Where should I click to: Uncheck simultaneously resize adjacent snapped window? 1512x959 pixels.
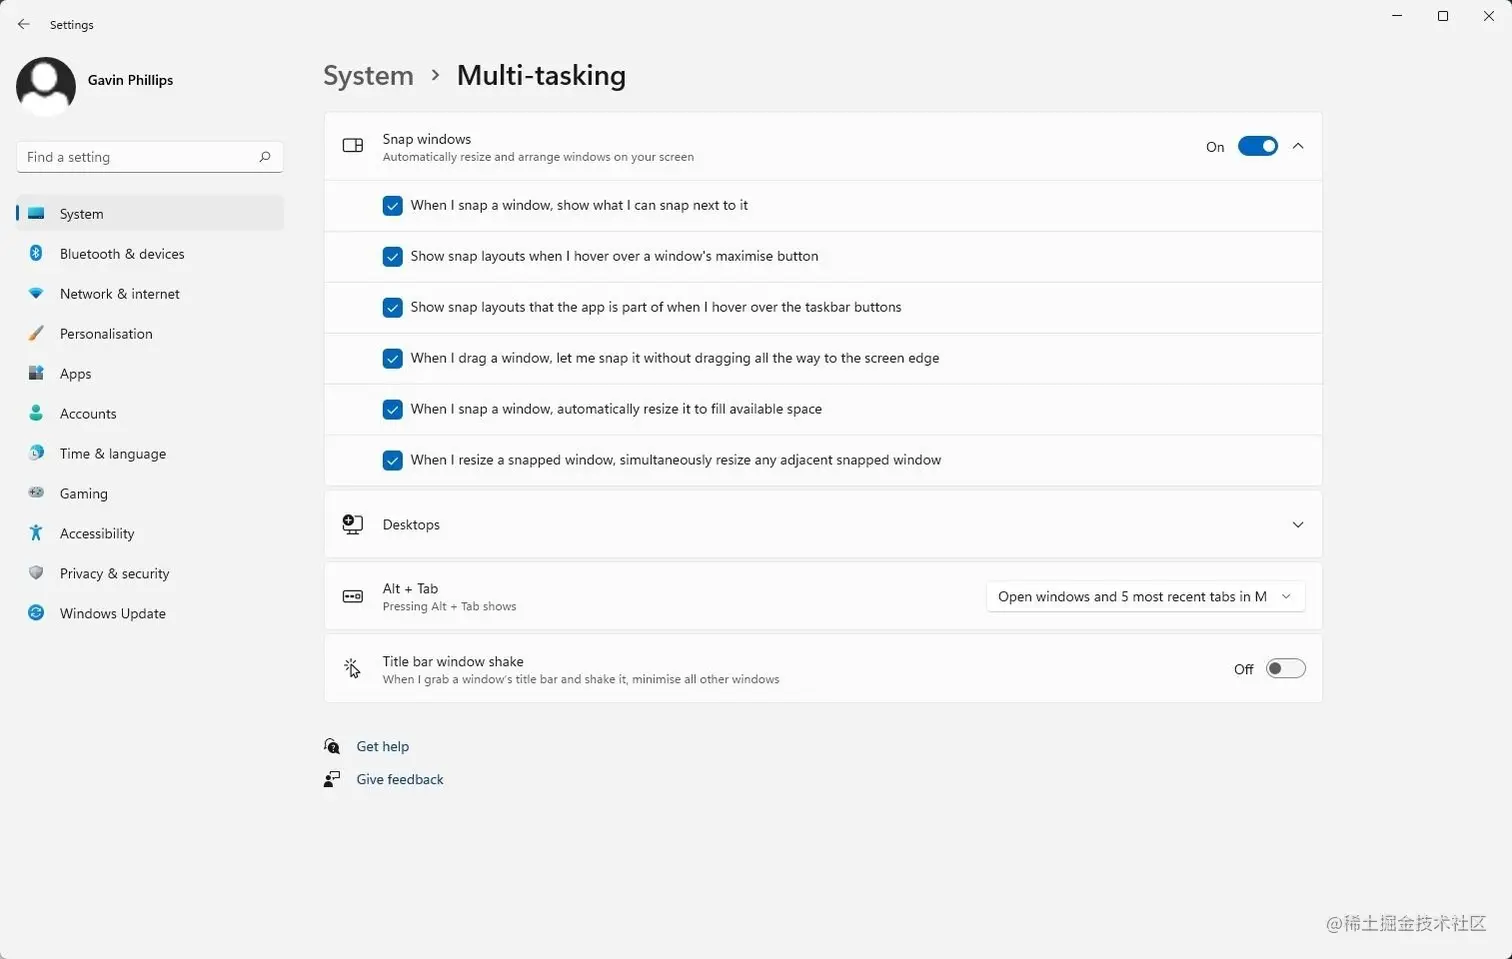[393, 461]
